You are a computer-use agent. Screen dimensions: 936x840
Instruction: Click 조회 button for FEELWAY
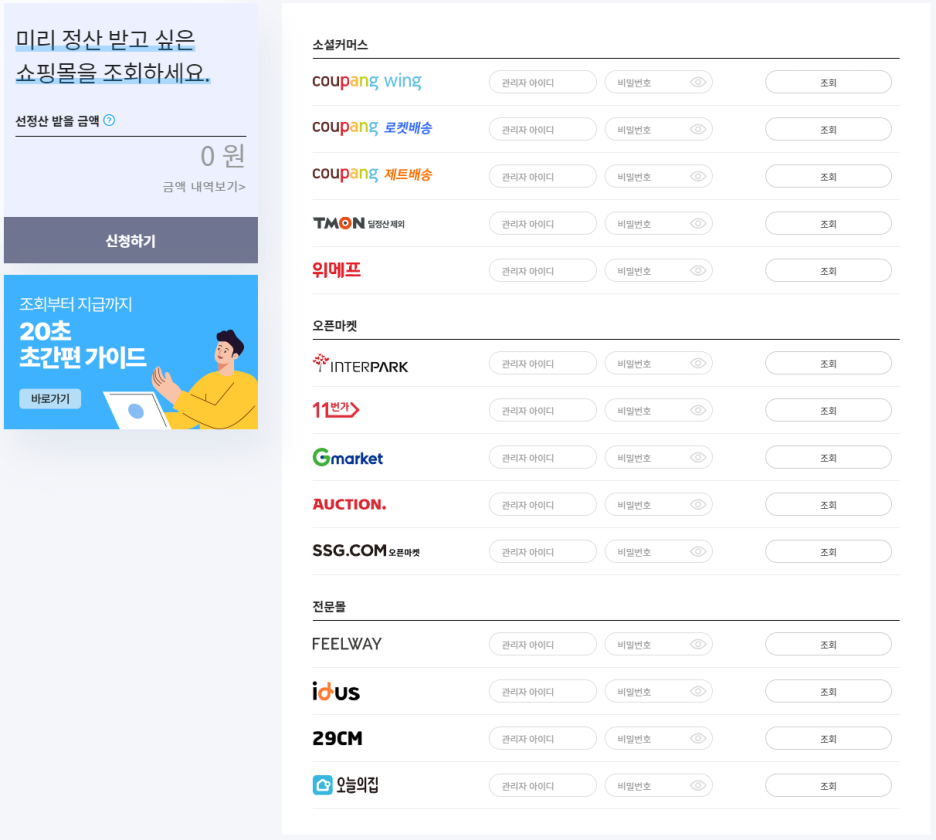(x=828, y=645)
